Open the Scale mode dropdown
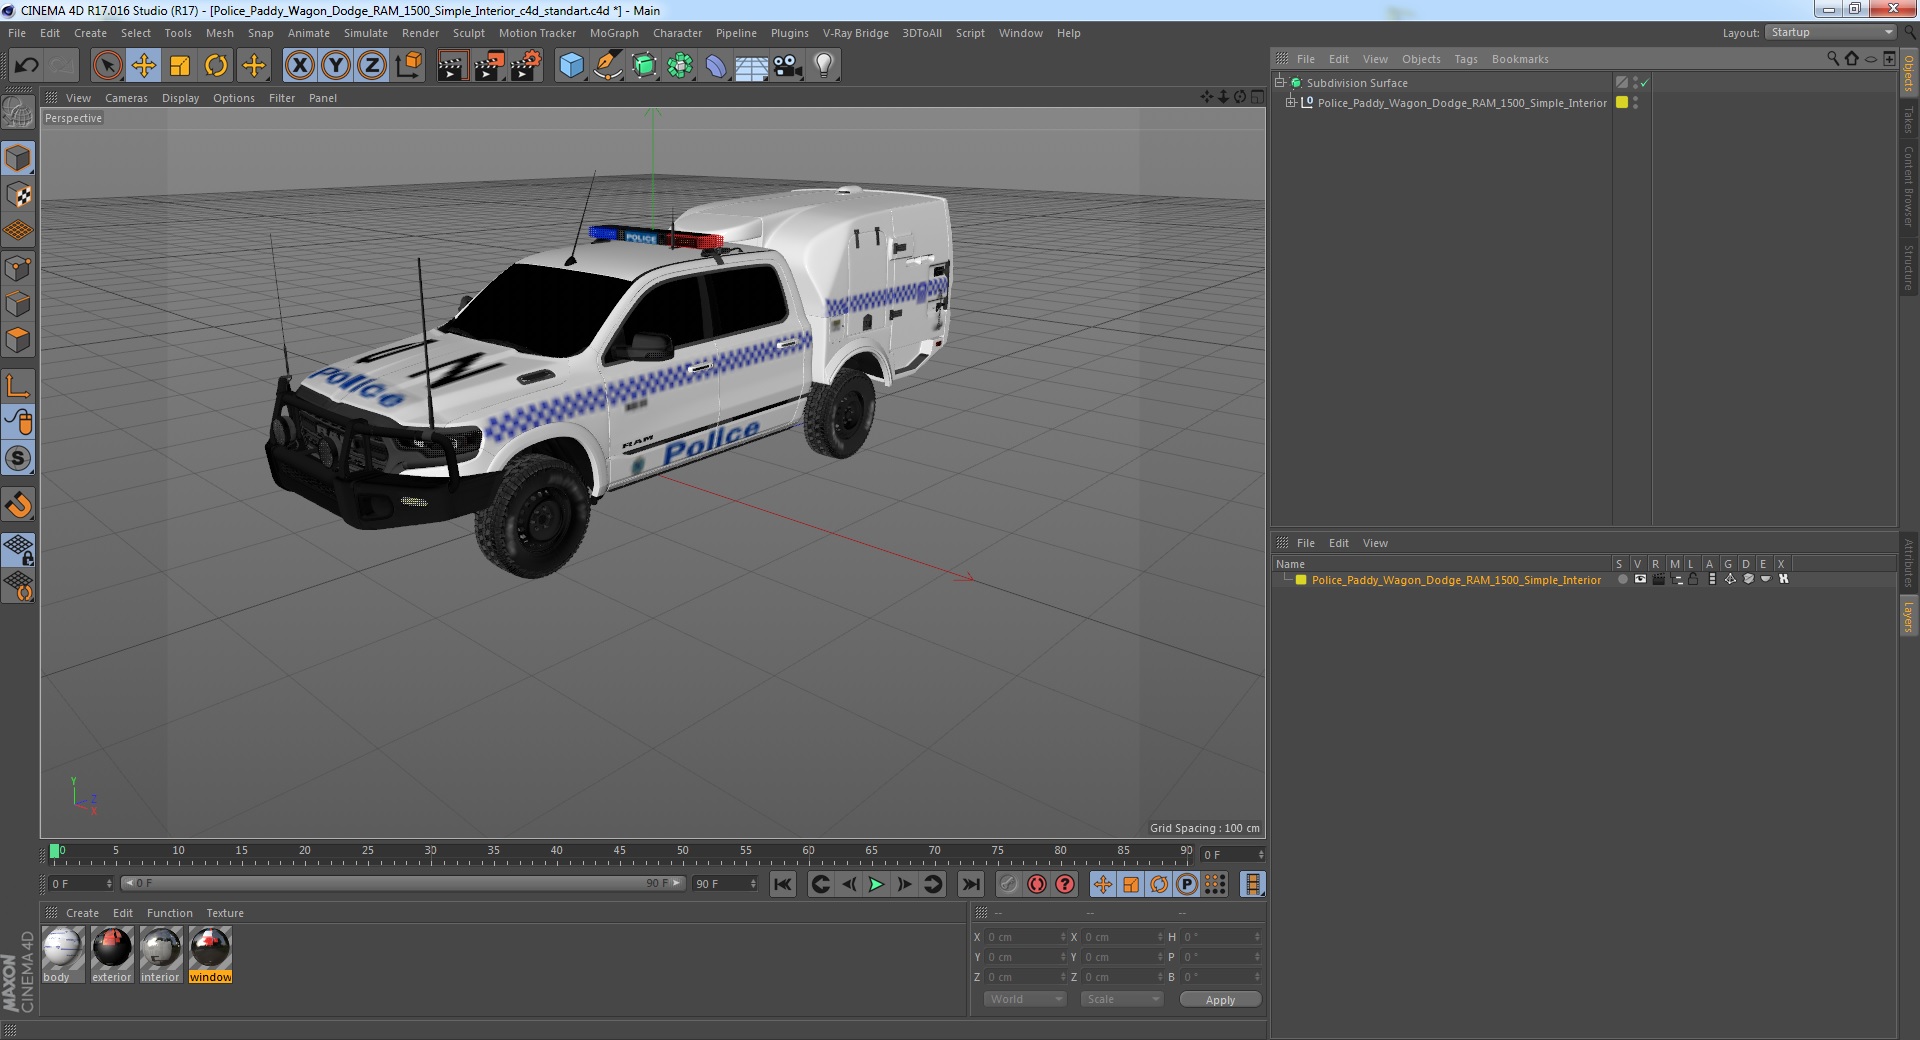Screen dimensions: 1920x1040 1122,999
